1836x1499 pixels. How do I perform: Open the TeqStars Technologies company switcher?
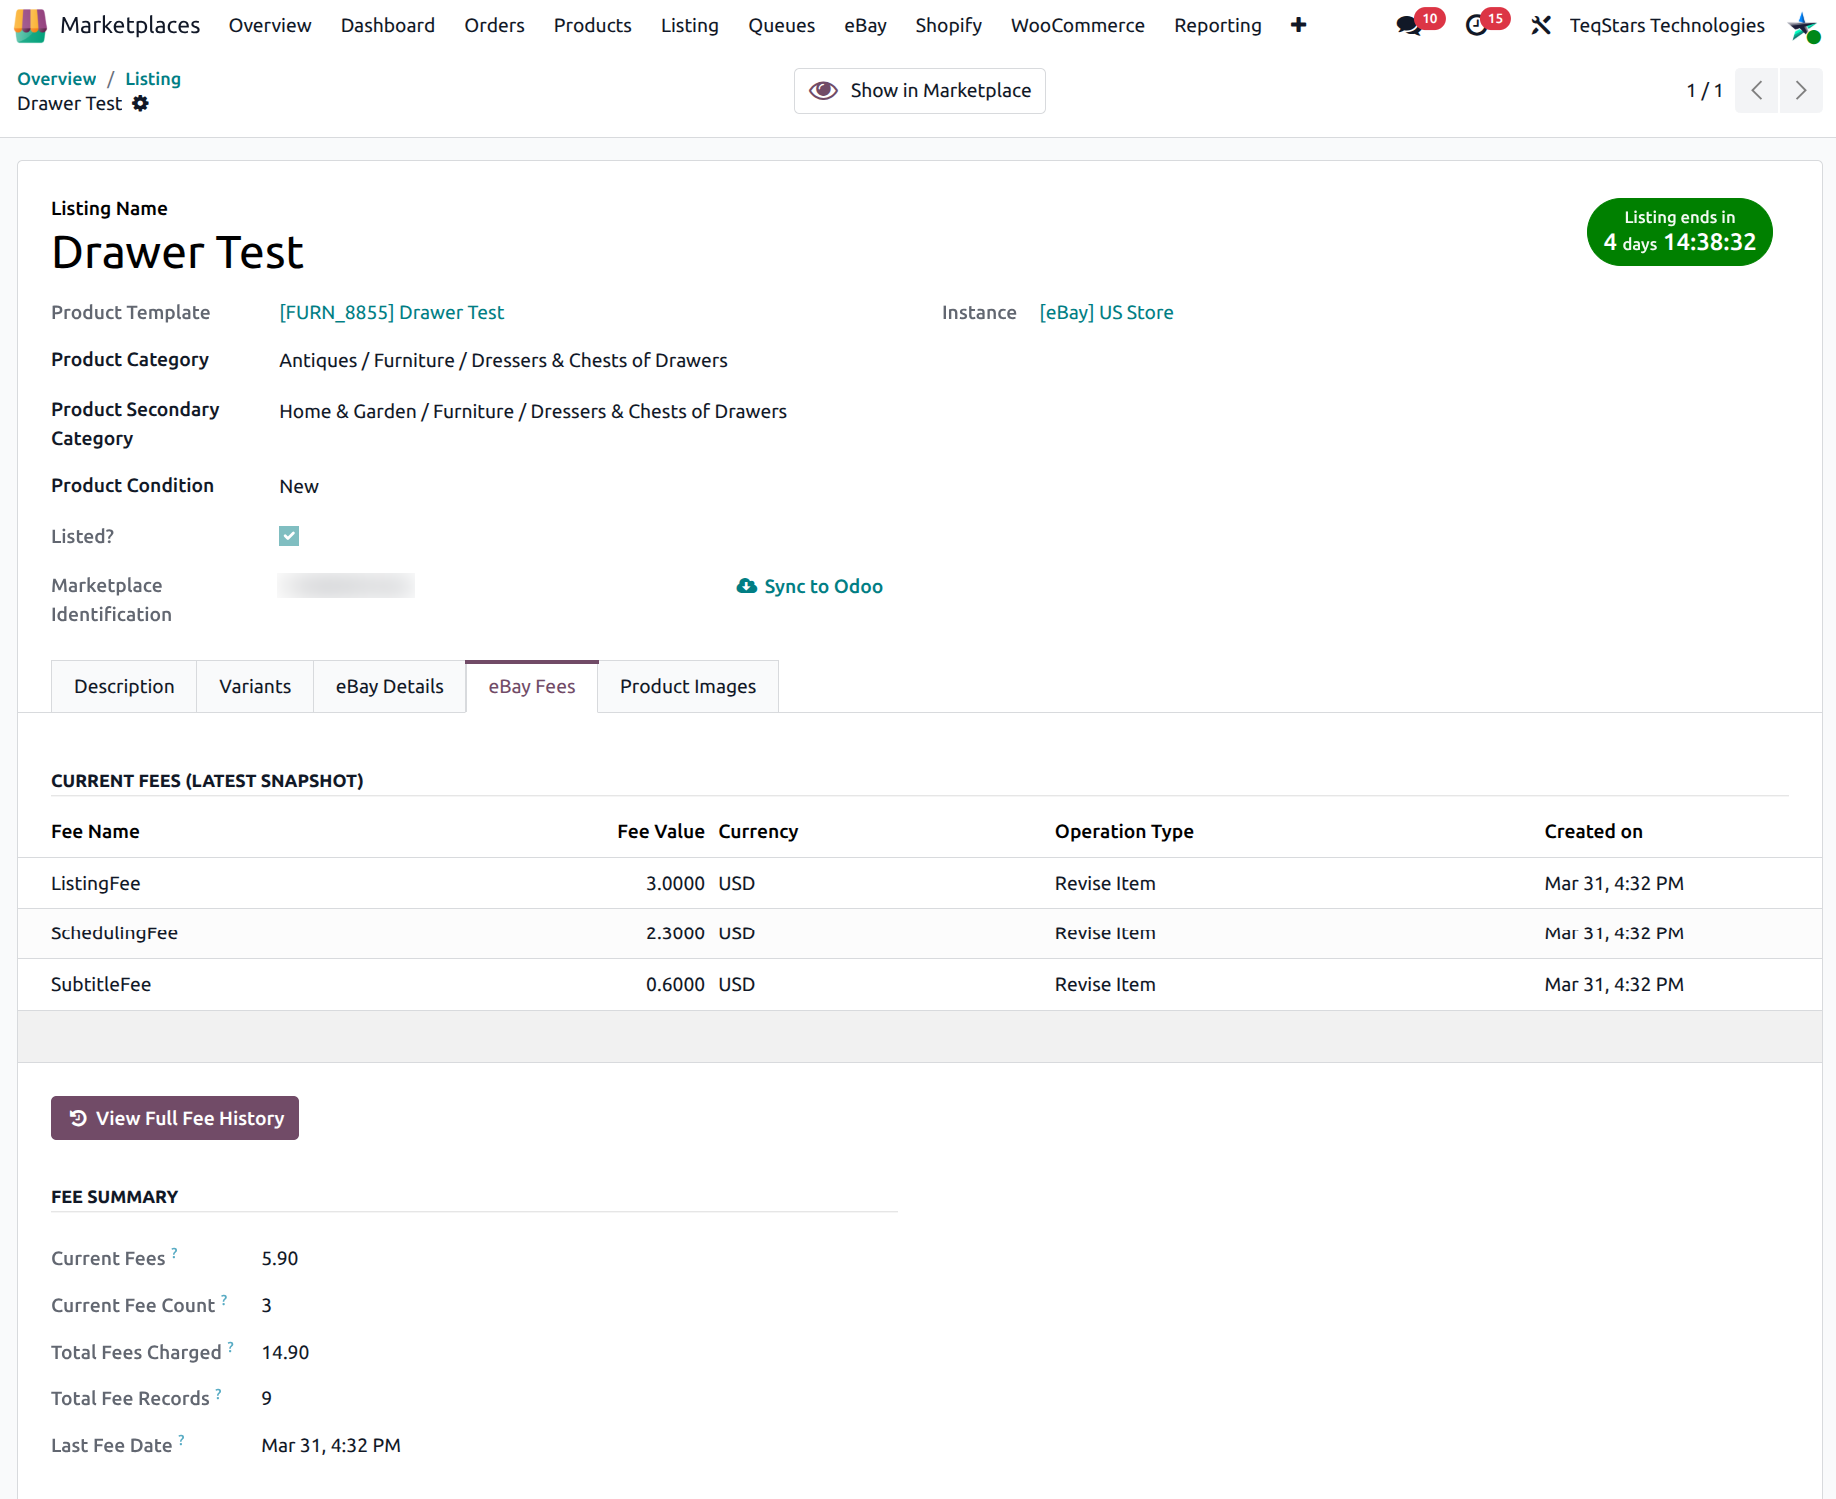pyautogui.click(x=1667, y=25)
